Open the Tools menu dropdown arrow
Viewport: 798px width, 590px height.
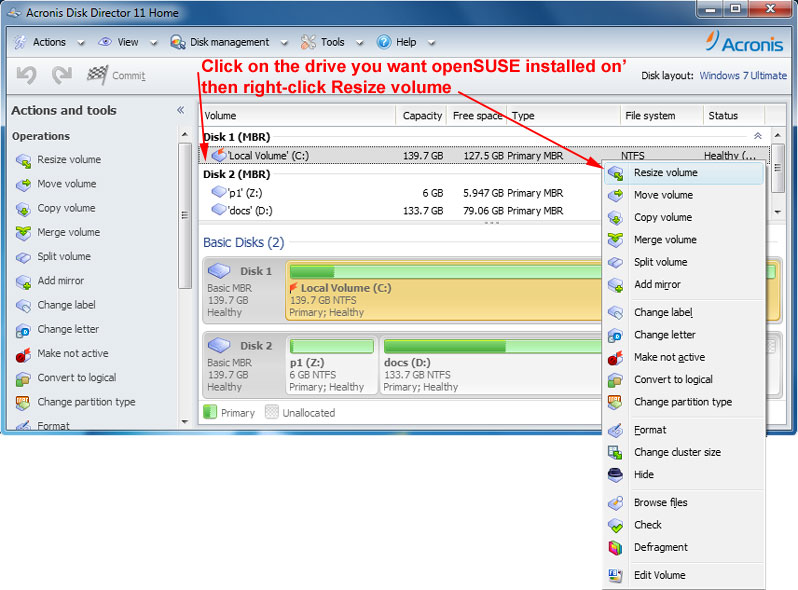pos(359,43)
